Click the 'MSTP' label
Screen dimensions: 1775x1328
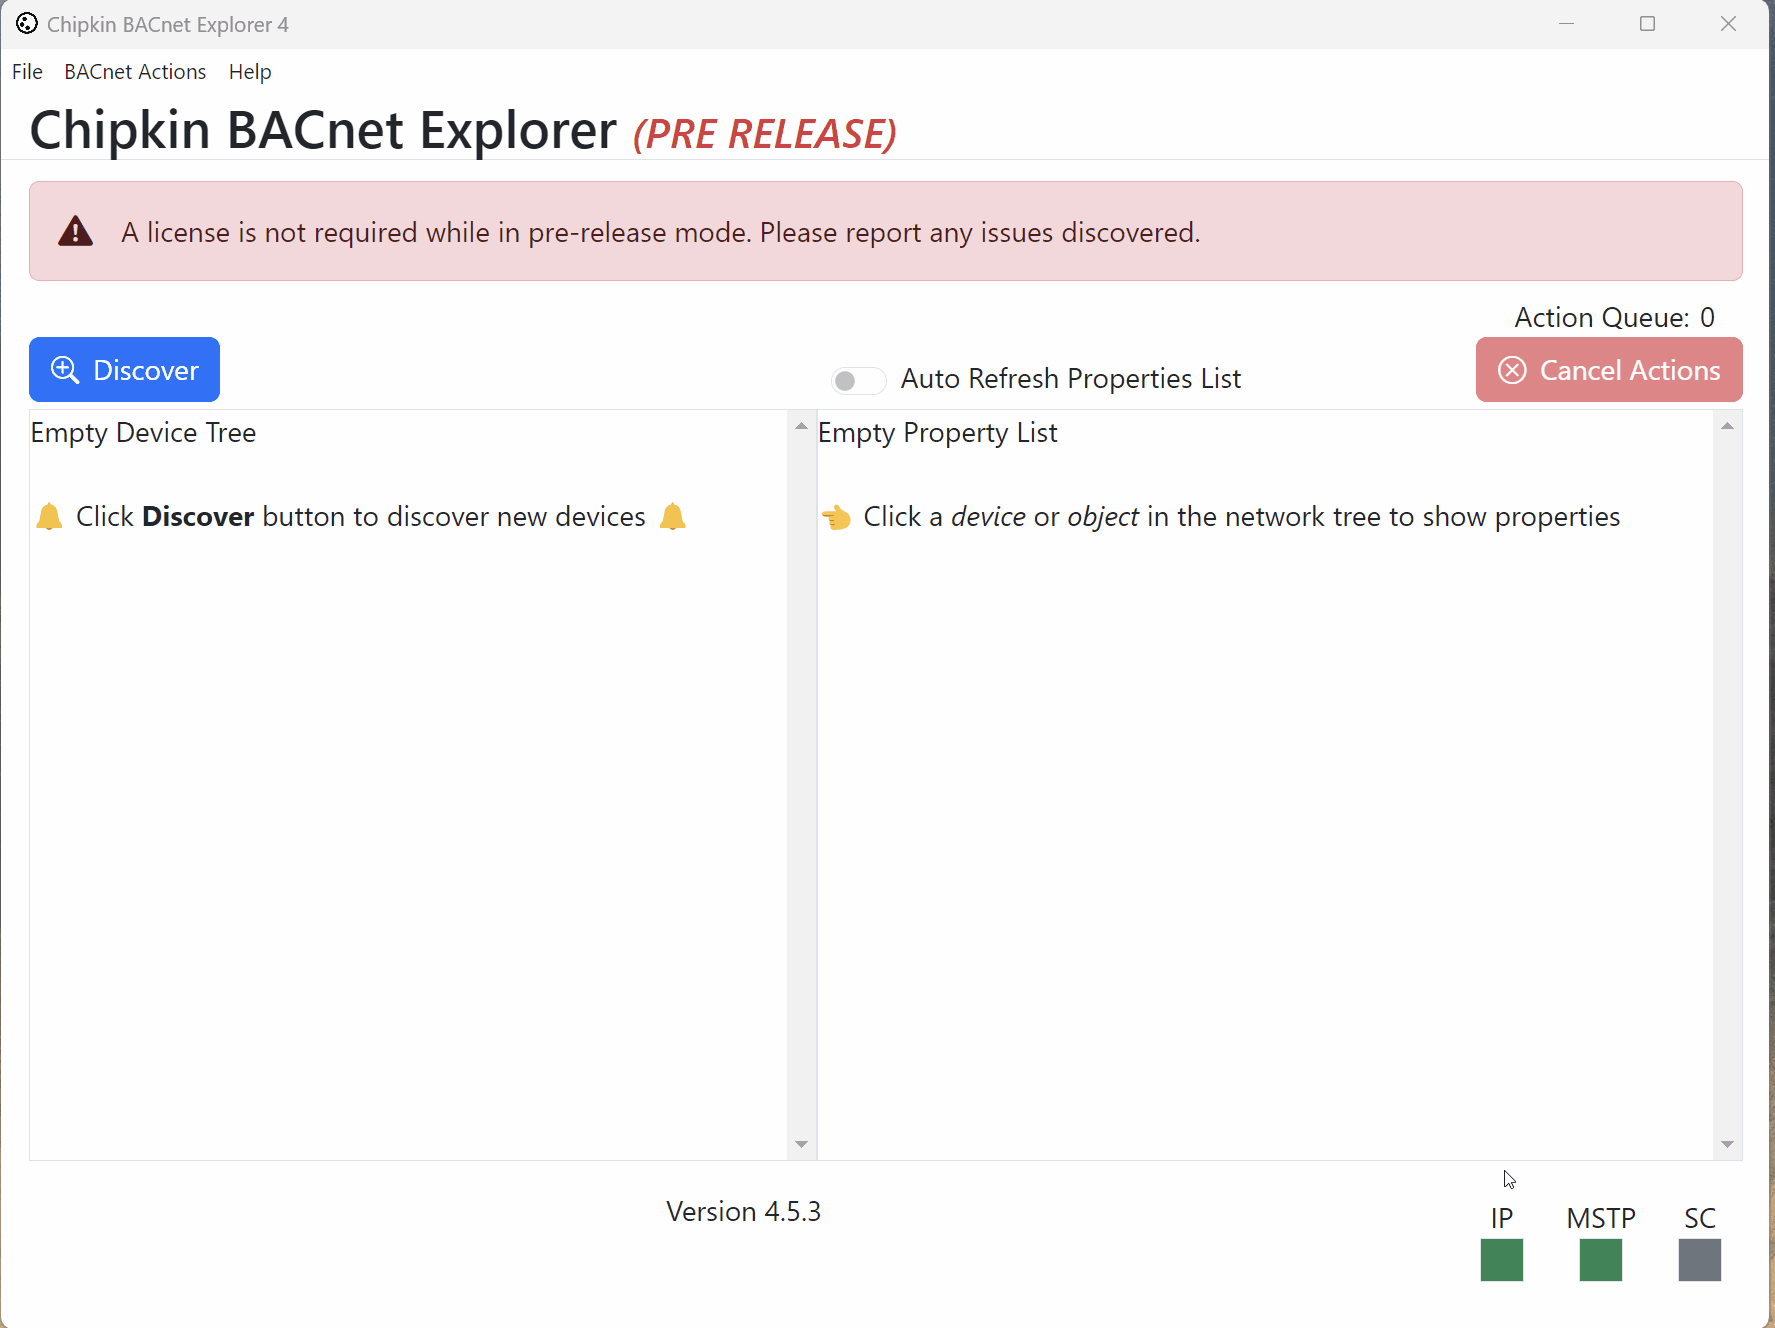pyautogui.click(x=1601, y=1218)
